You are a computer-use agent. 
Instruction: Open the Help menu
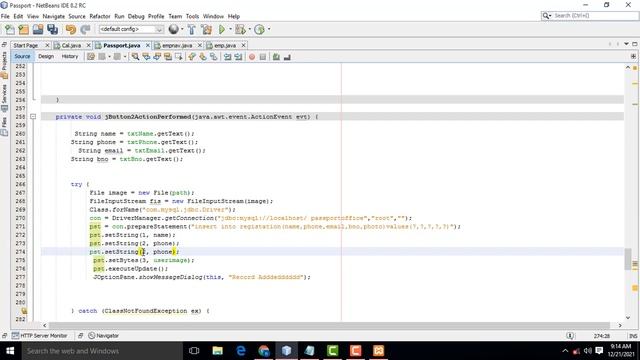point(234,16)
